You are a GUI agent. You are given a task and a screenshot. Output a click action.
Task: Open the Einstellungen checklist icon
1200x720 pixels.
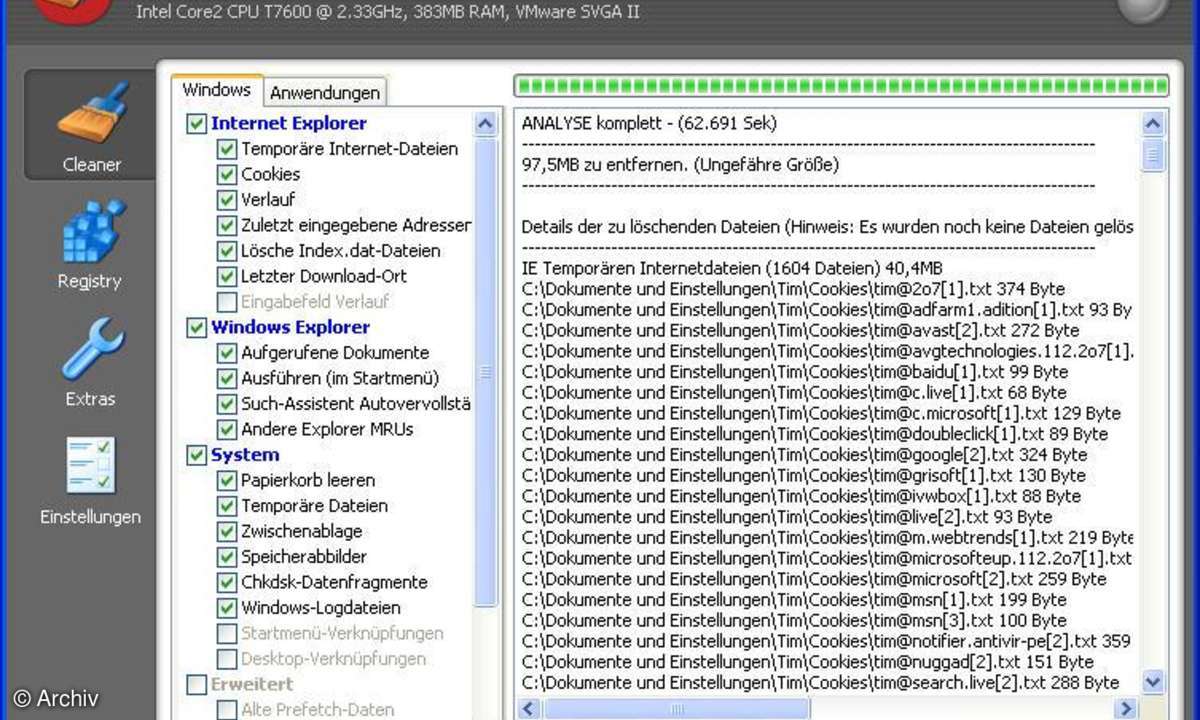pyautogui.click(x=92, y=466)
